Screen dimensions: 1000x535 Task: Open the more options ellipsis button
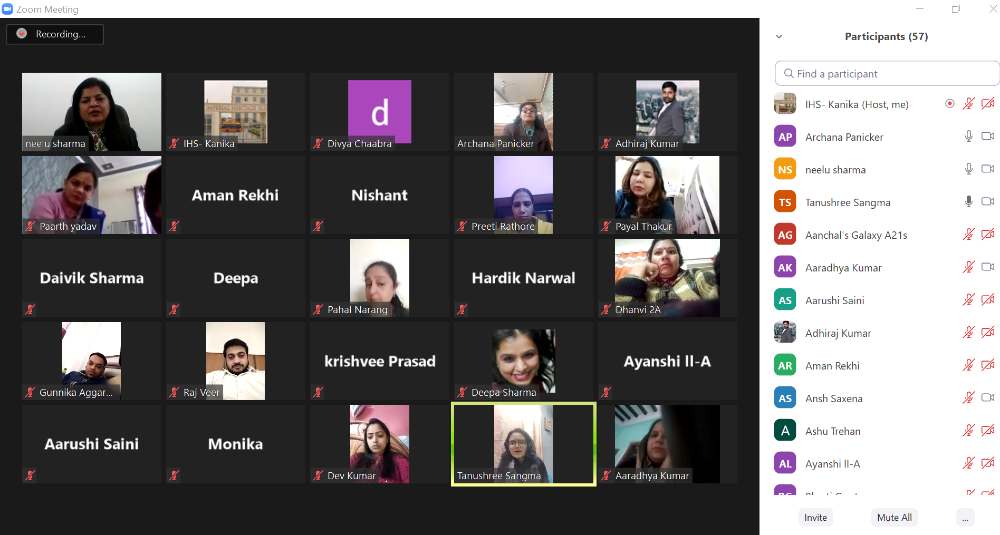(x=966, y=518)
